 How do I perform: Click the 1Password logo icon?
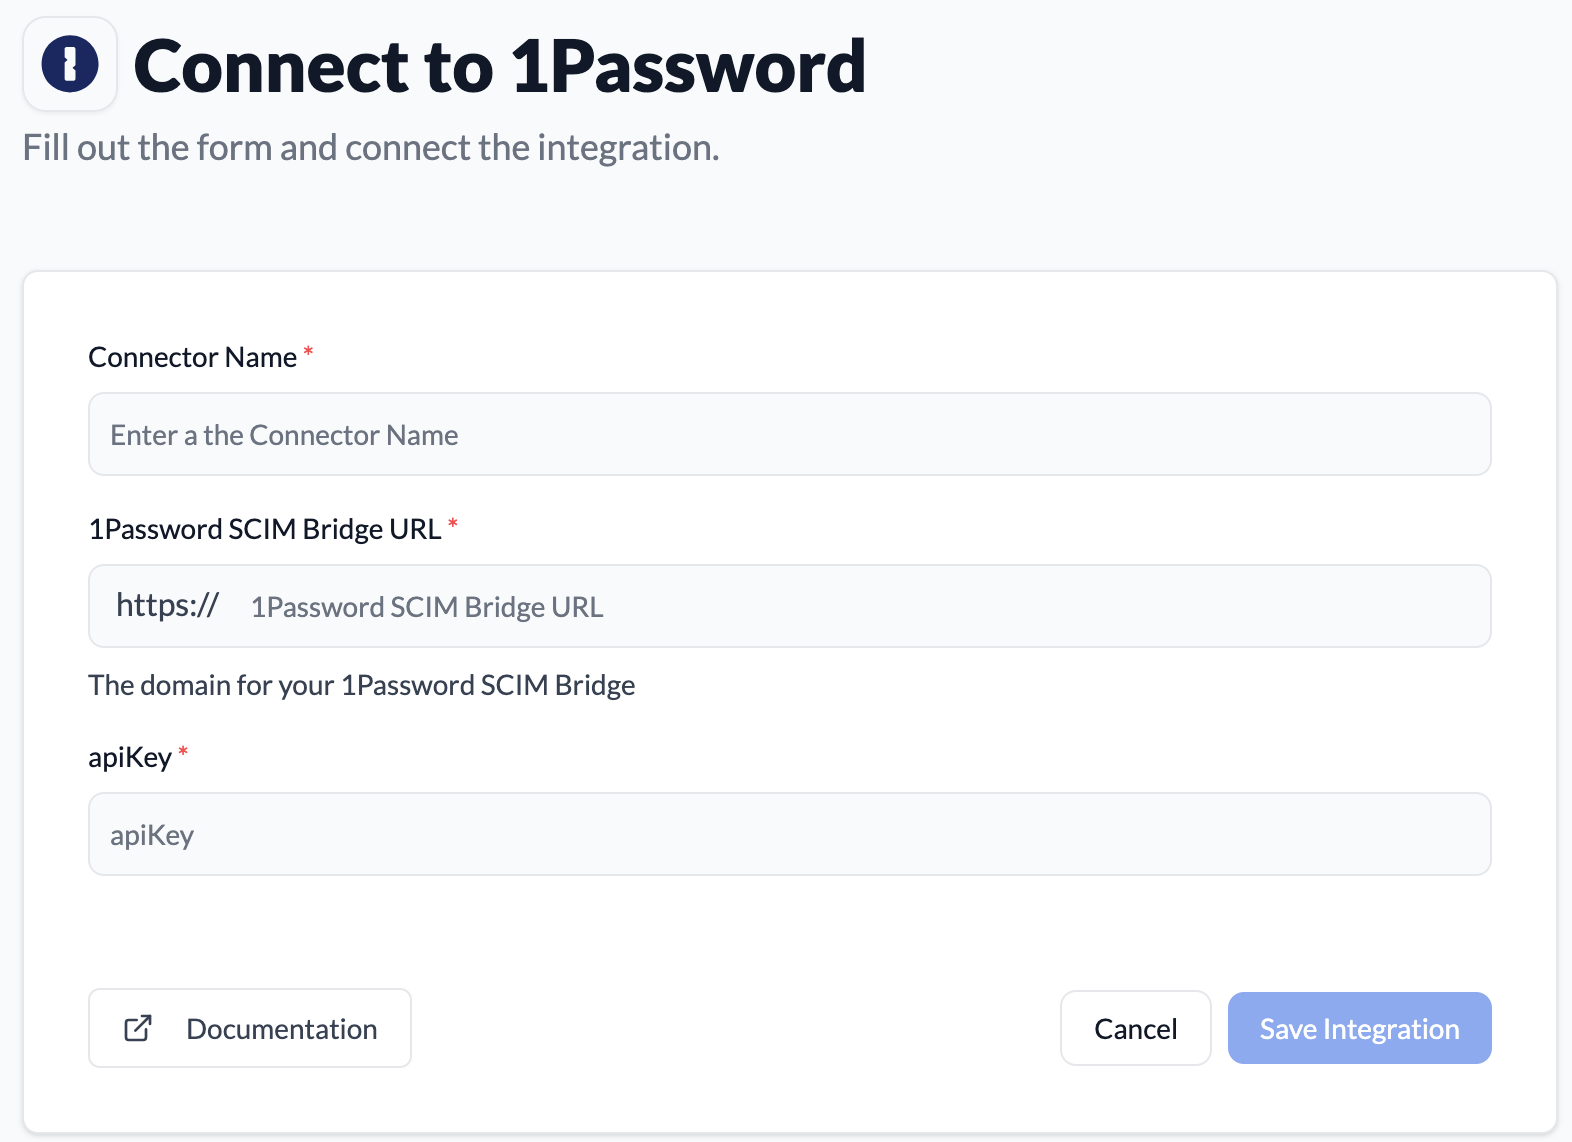70,65
